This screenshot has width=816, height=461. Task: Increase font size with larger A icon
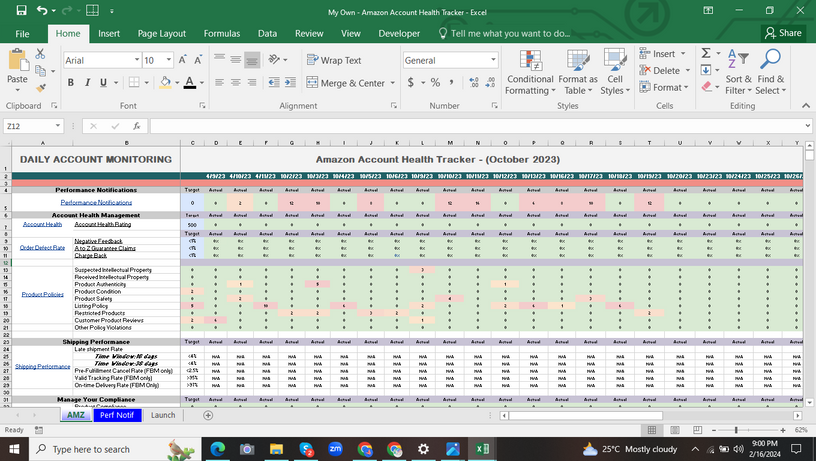pos(183,60)
